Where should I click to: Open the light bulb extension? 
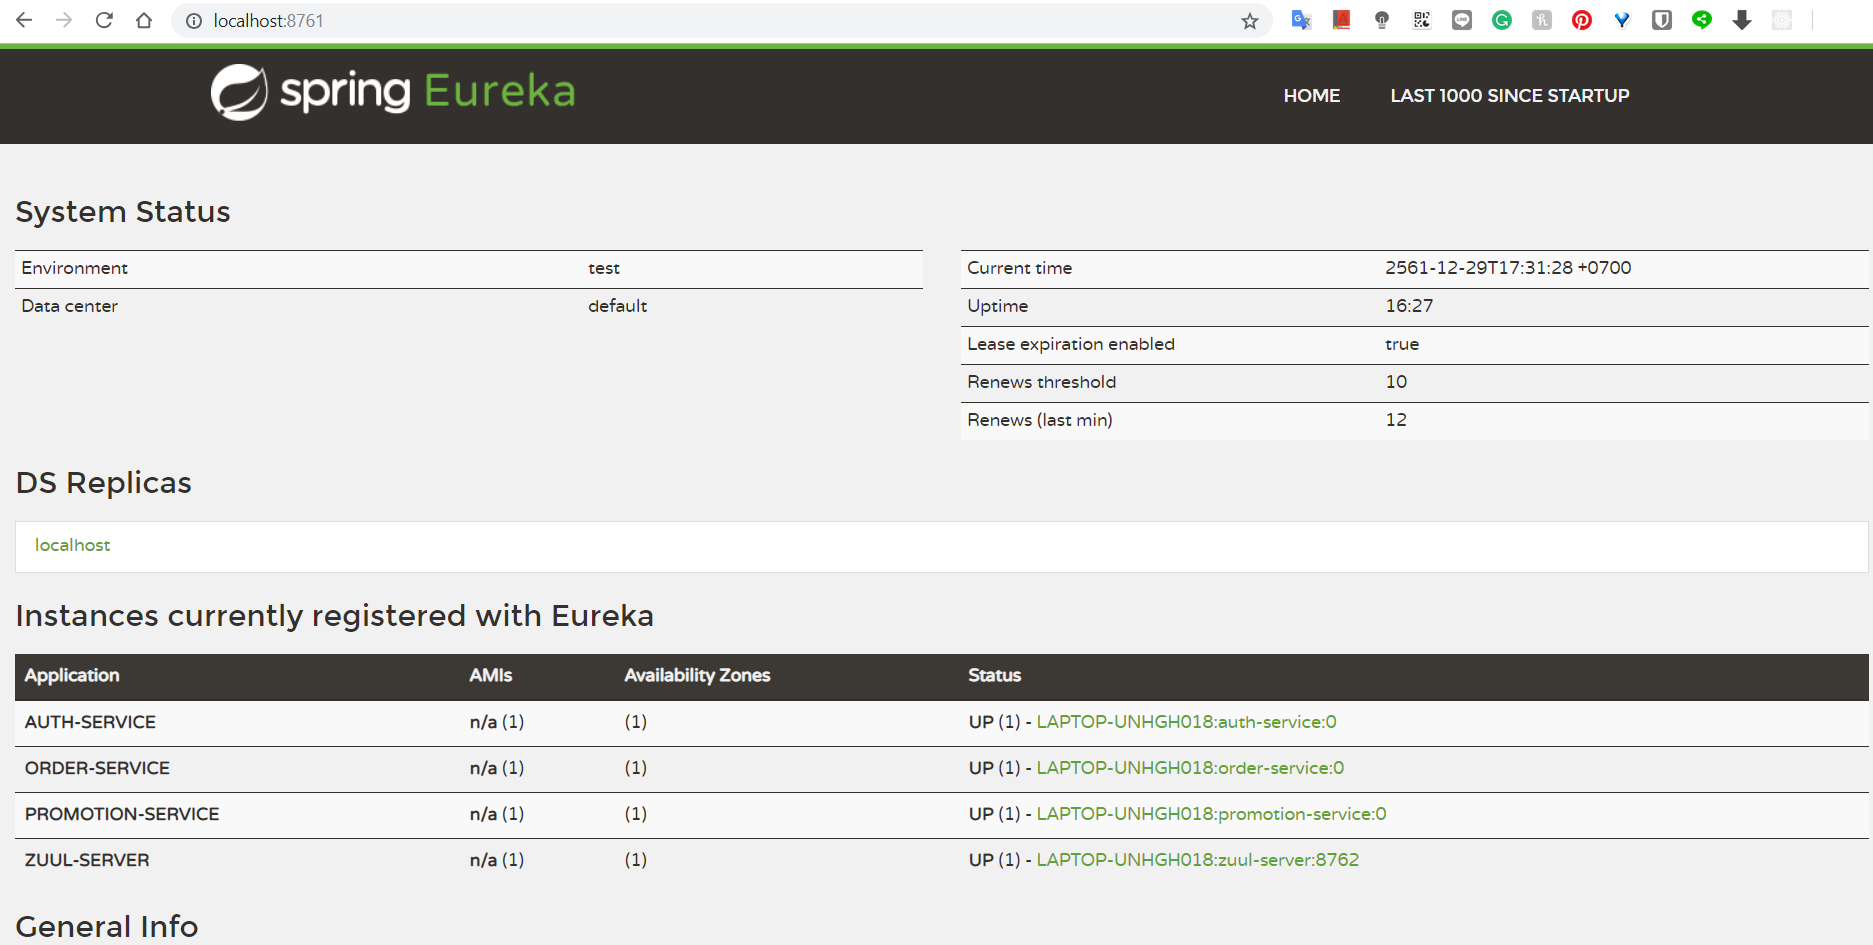1382,20
